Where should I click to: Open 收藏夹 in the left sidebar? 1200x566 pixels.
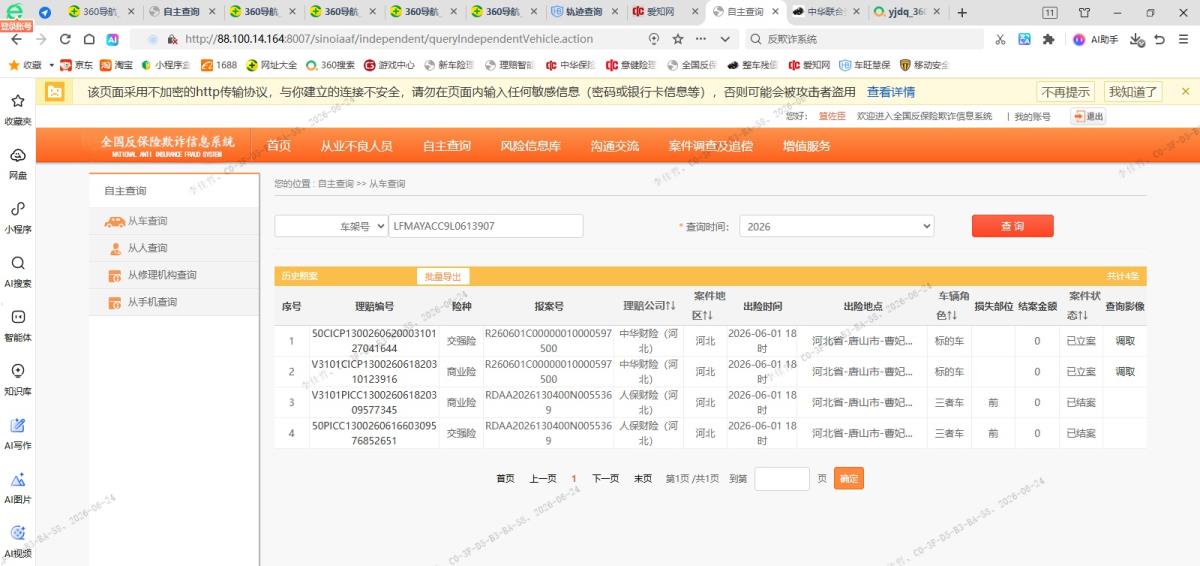18,110
